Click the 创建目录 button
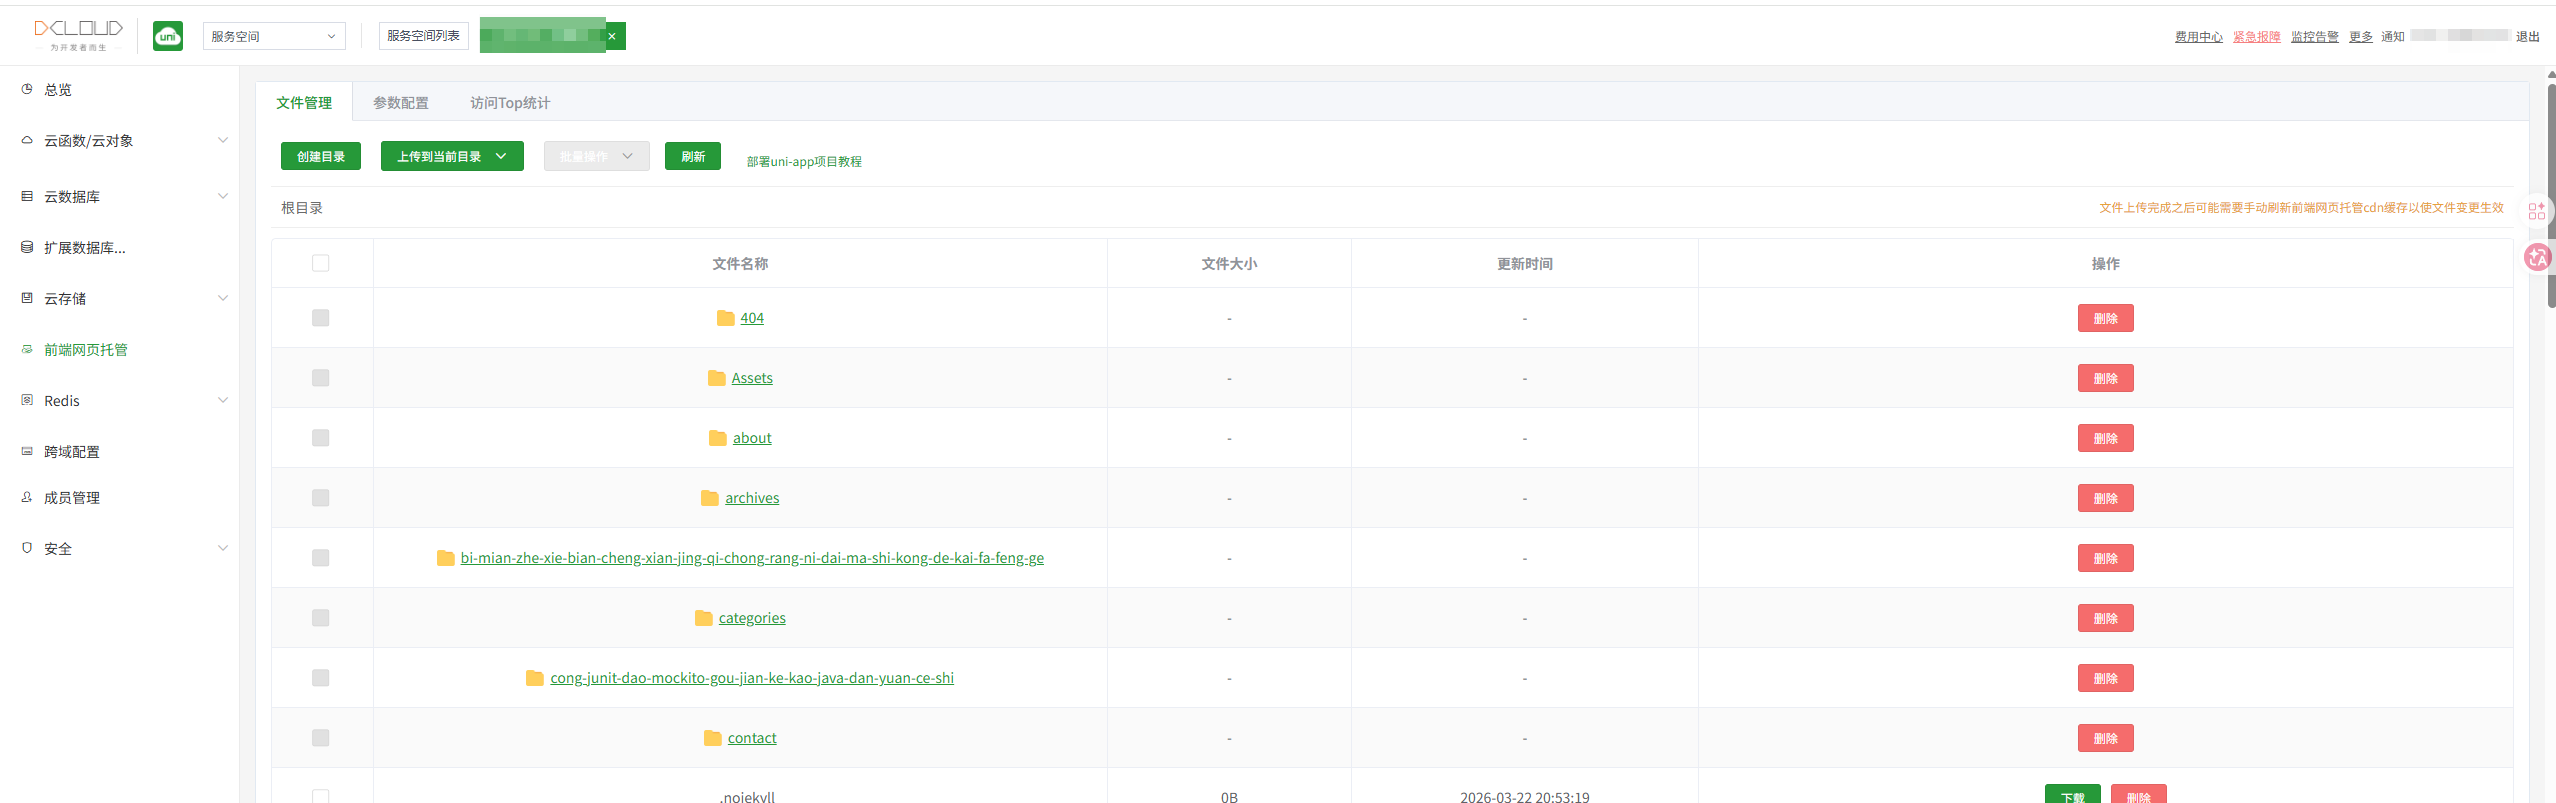This screenshot has width=2556, height=803. (x=320, y=157)
